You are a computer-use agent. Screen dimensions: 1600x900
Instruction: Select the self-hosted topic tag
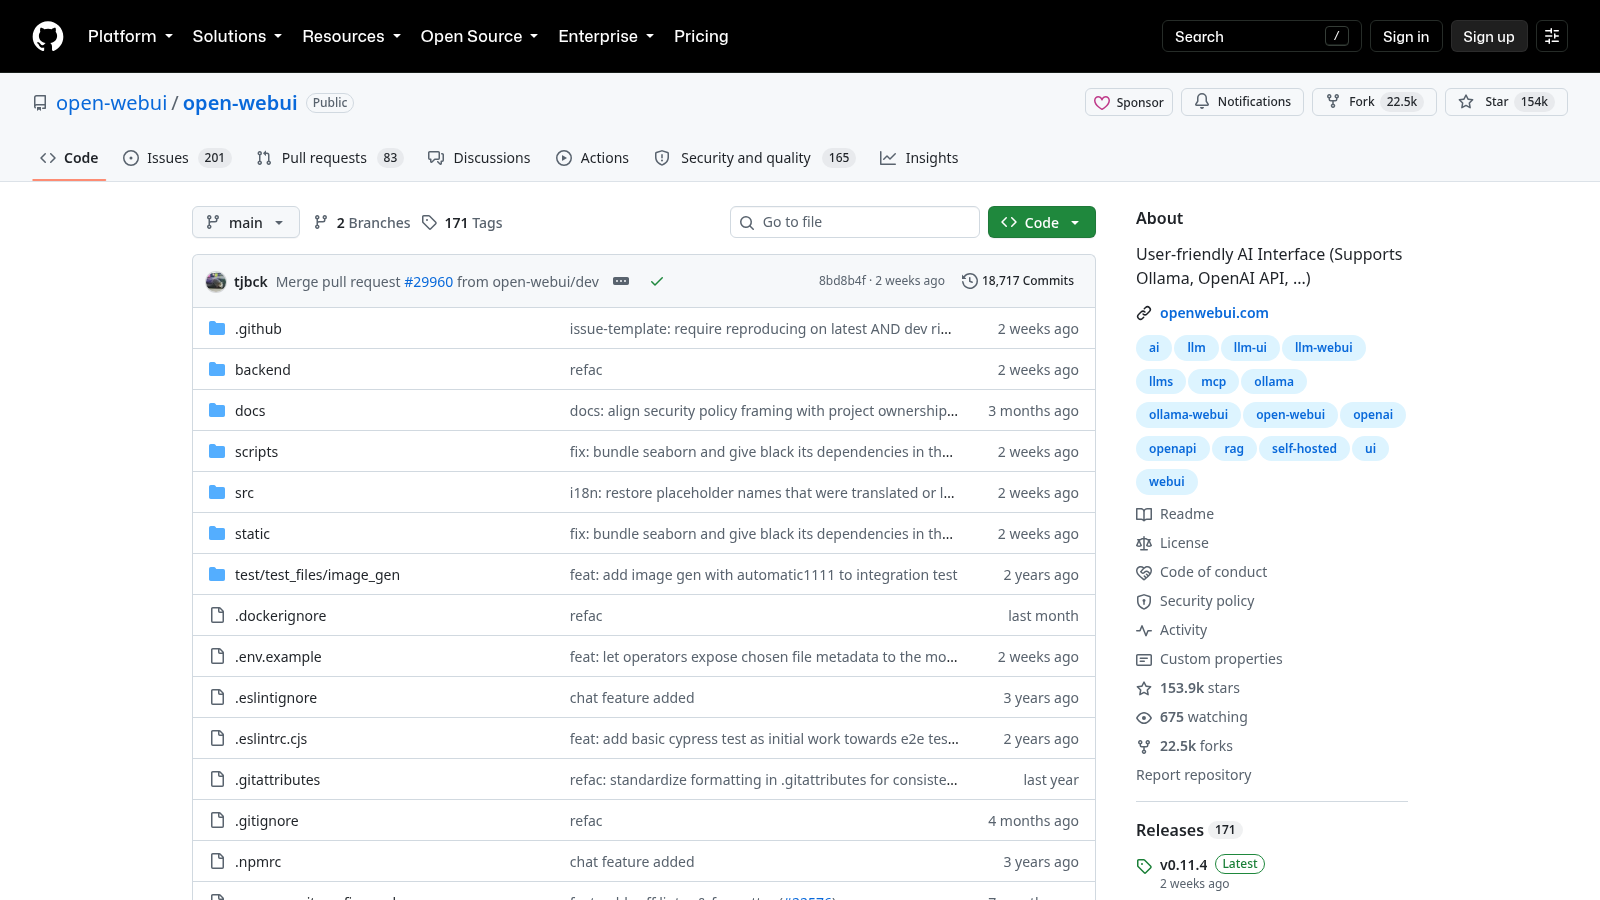pos(1304,448)
